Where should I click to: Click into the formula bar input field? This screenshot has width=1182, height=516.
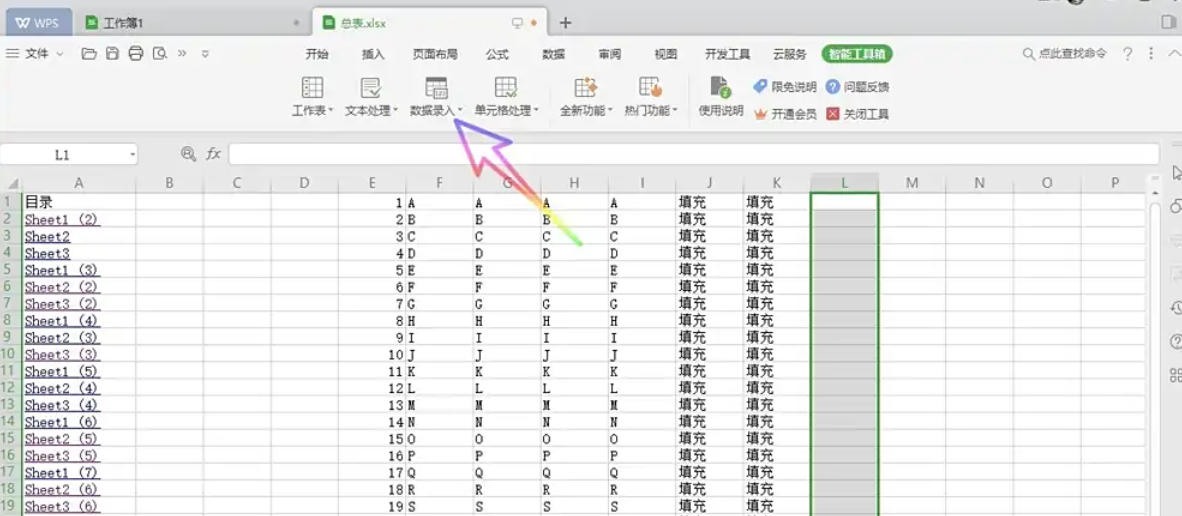click(690, 154)
